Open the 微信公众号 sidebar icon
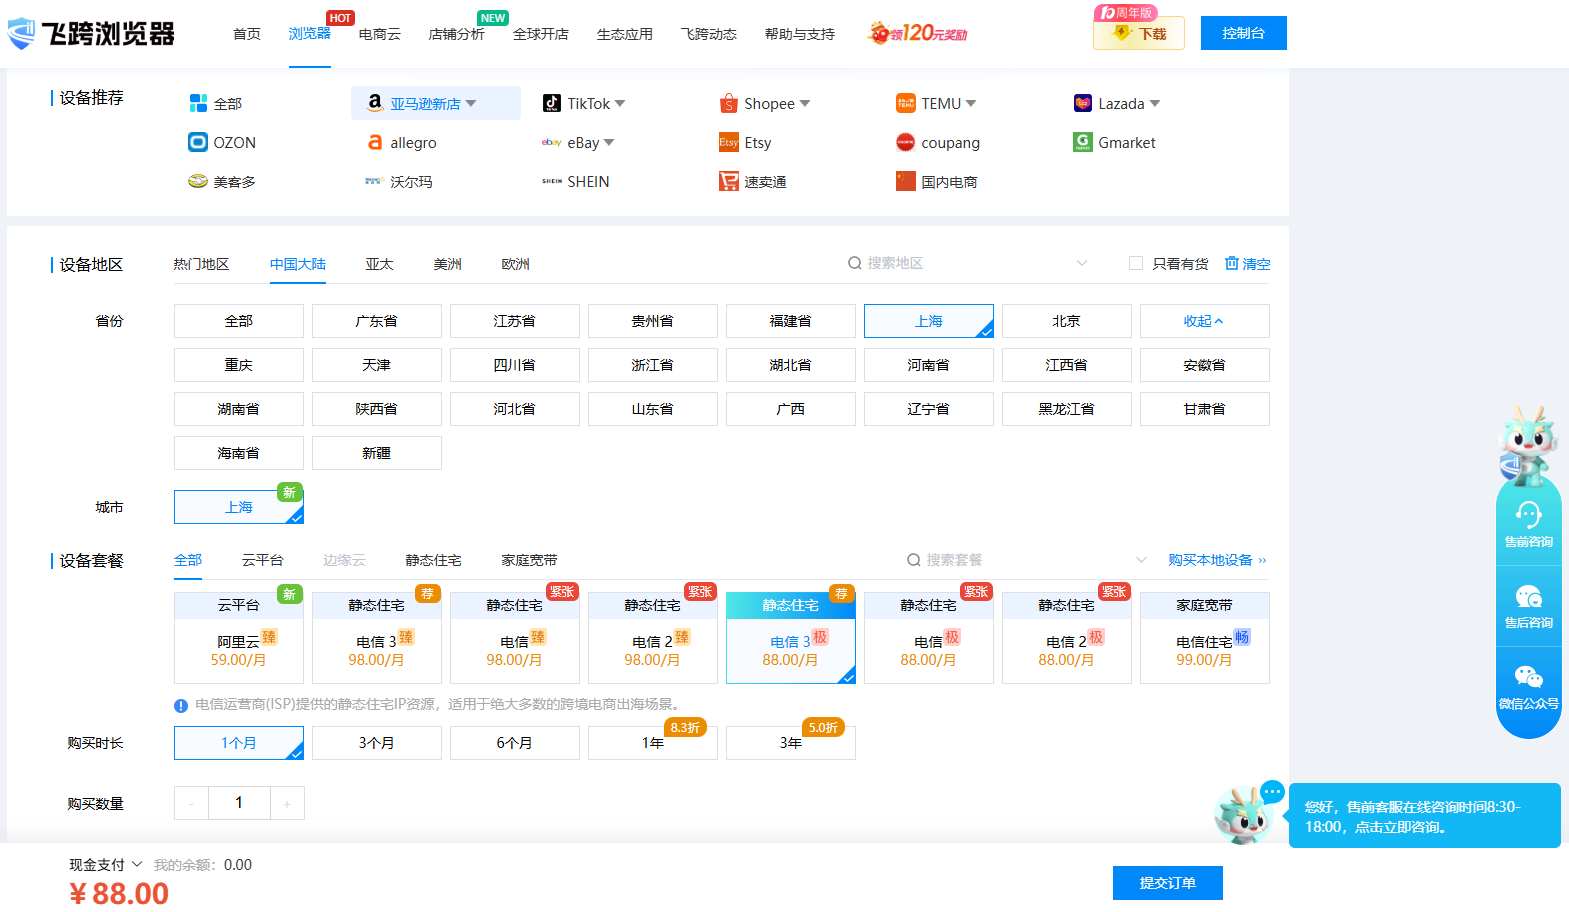The height and width of the screenshot is (912, 1569). point(1528,677)
